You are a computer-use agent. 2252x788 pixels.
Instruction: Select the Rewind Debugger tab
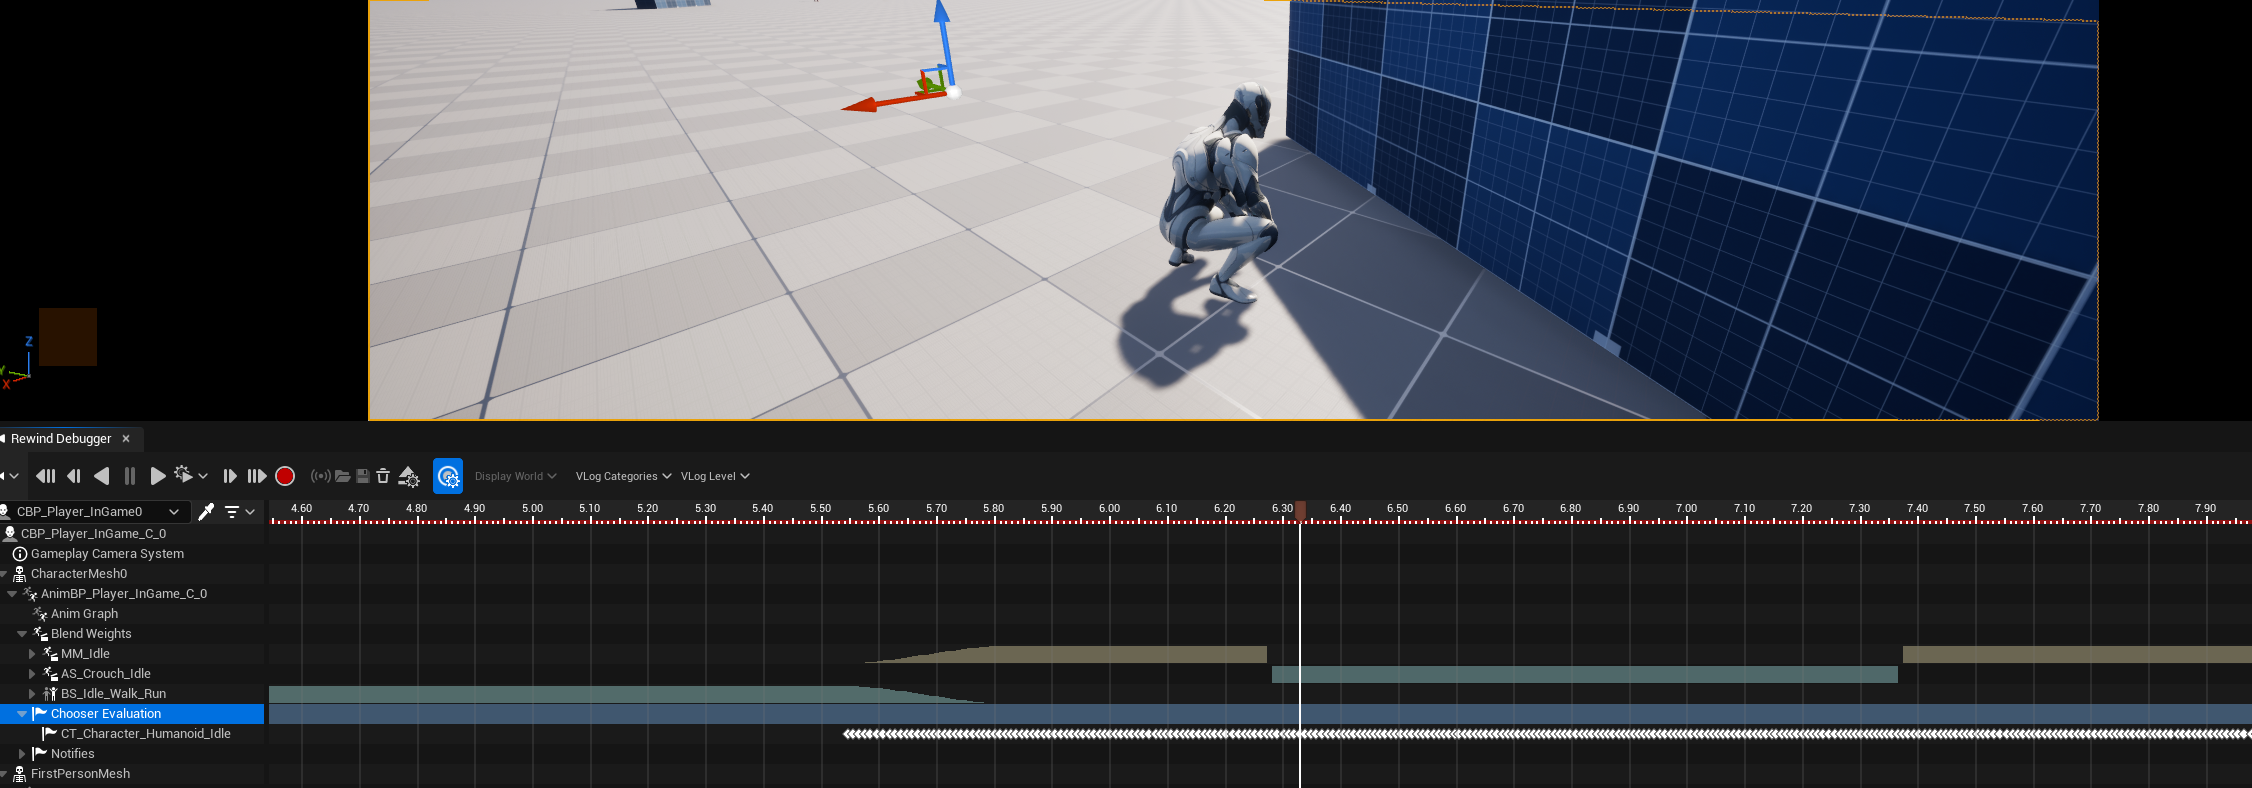pos(62,439)
